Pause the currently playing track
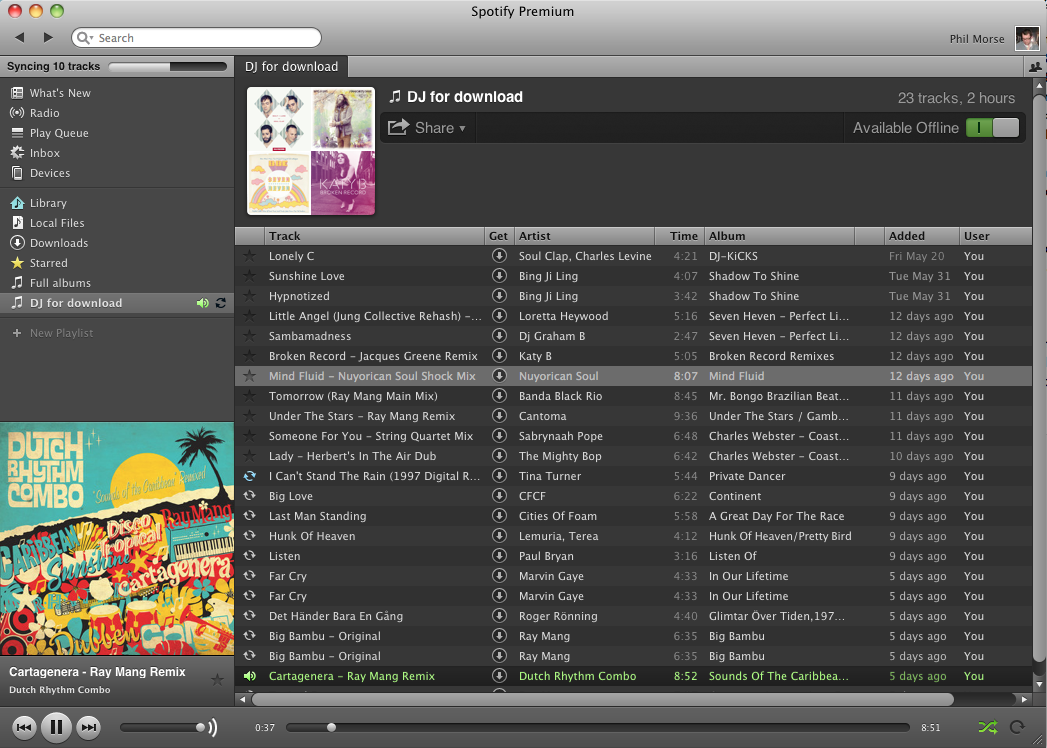The height and width of the screenshot is (748, 1047). pos(57,727)
